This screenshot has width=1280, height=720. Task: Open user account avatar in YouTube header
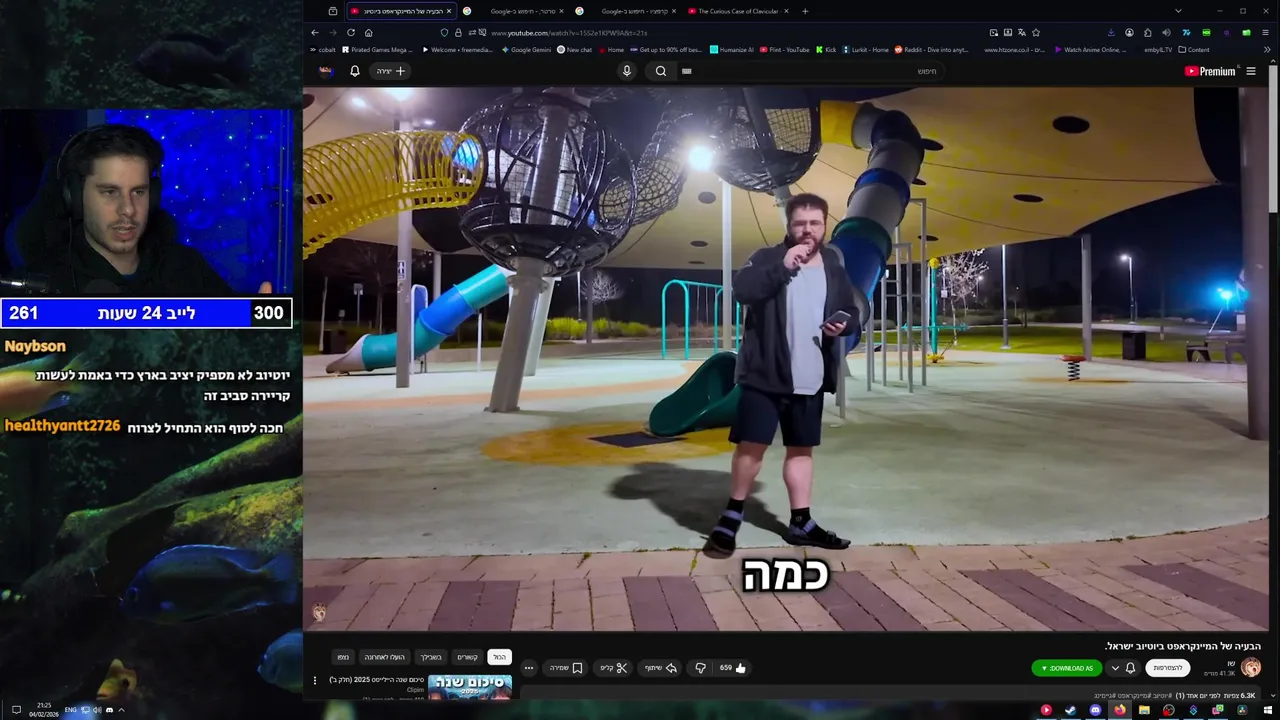click(326, 71)
